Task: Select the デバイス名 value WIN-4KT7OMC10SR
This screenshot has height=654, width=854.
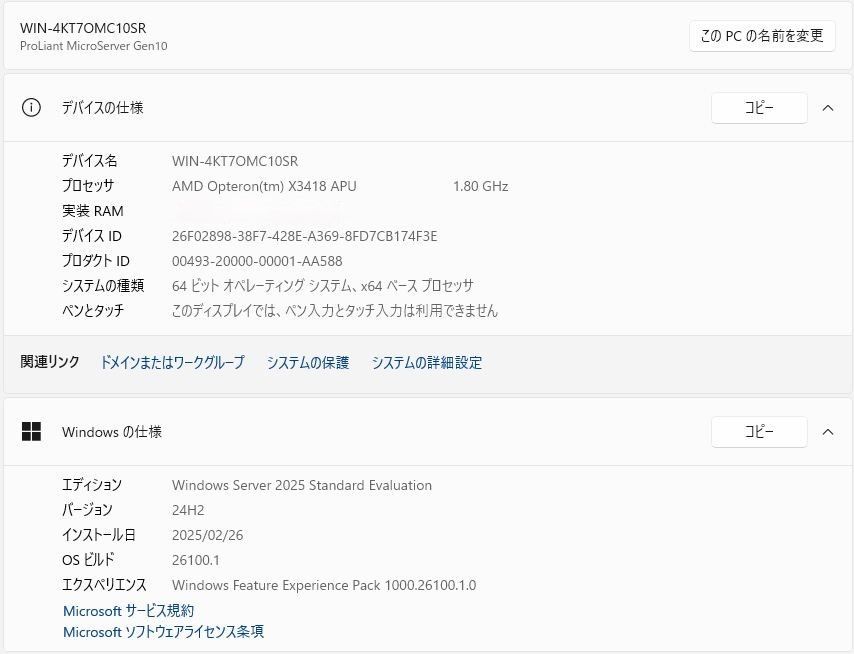Action: pos(235,161)
